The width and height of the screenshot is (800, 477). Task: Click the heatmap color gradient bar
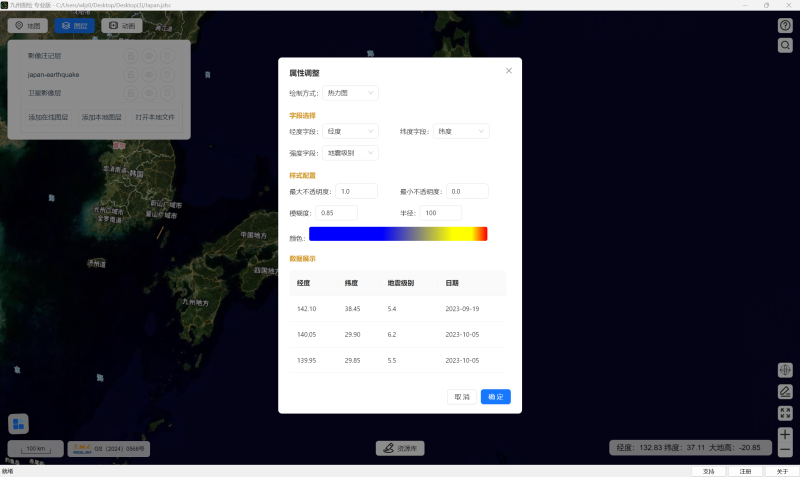398,234
